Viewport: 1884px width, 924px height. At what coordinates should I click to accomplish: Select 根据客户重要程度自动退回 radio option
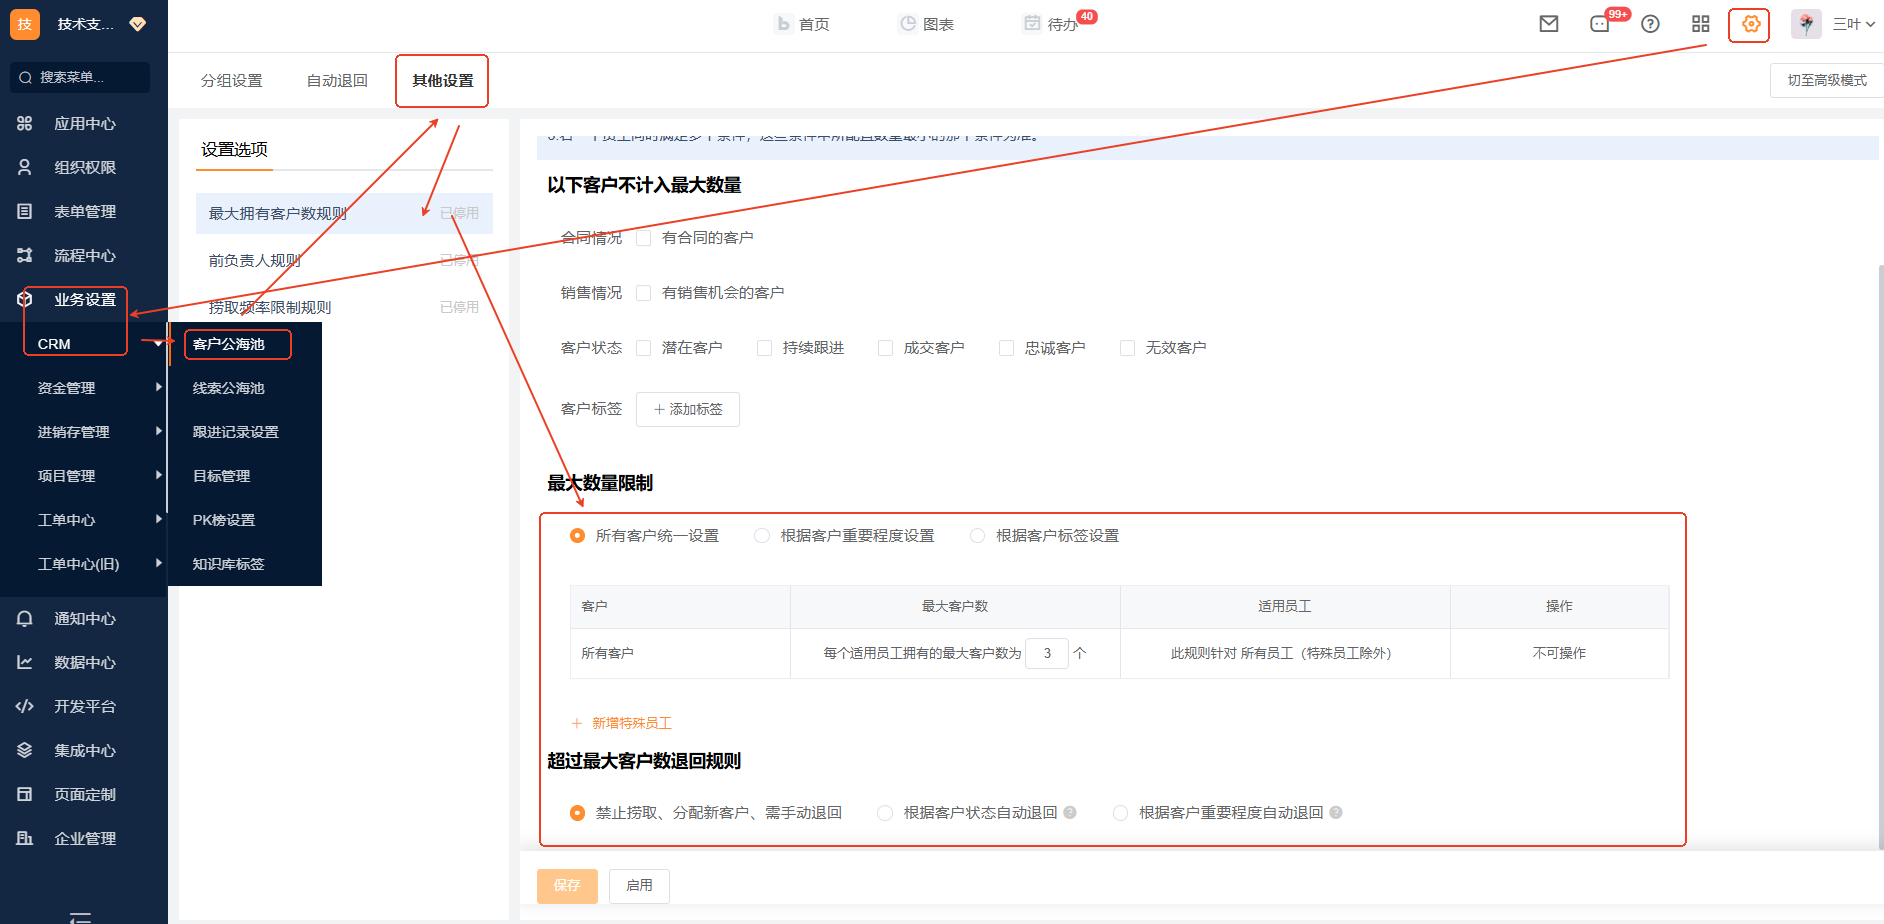(x=1121, y=812)
